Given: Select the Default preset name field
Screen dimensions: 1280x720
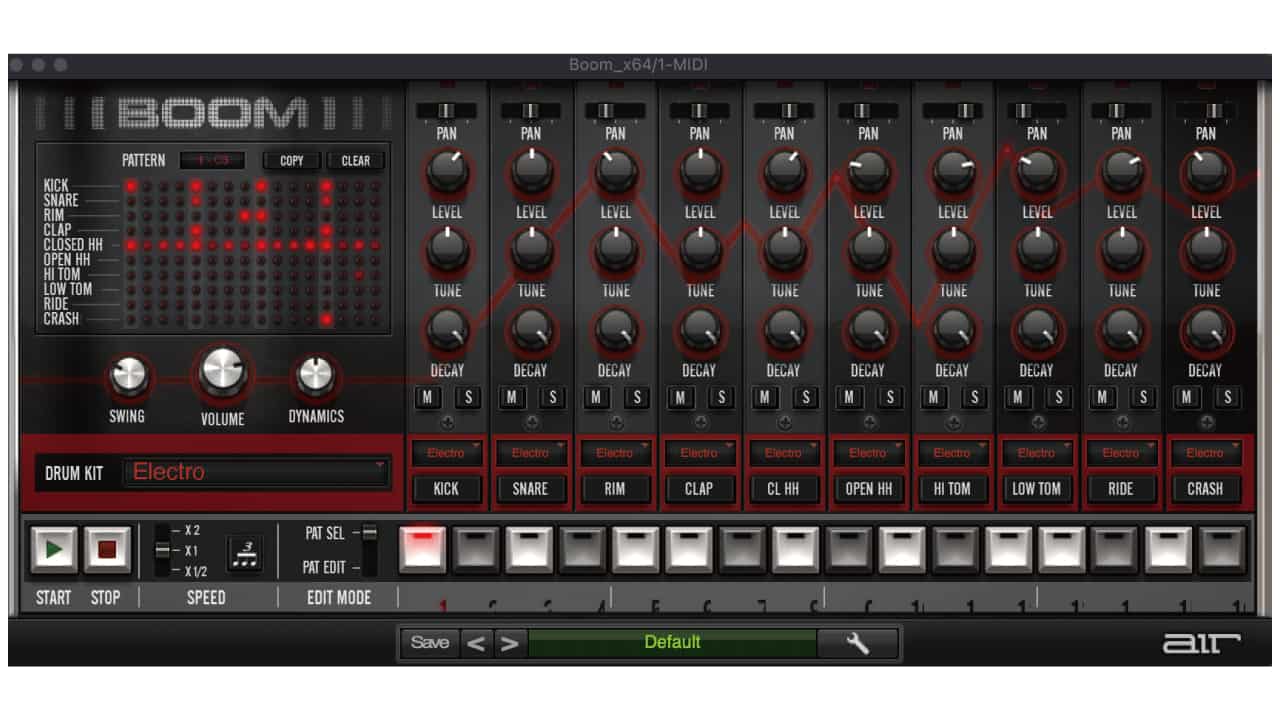Looking at the screenshot, I should click(672, 643).
